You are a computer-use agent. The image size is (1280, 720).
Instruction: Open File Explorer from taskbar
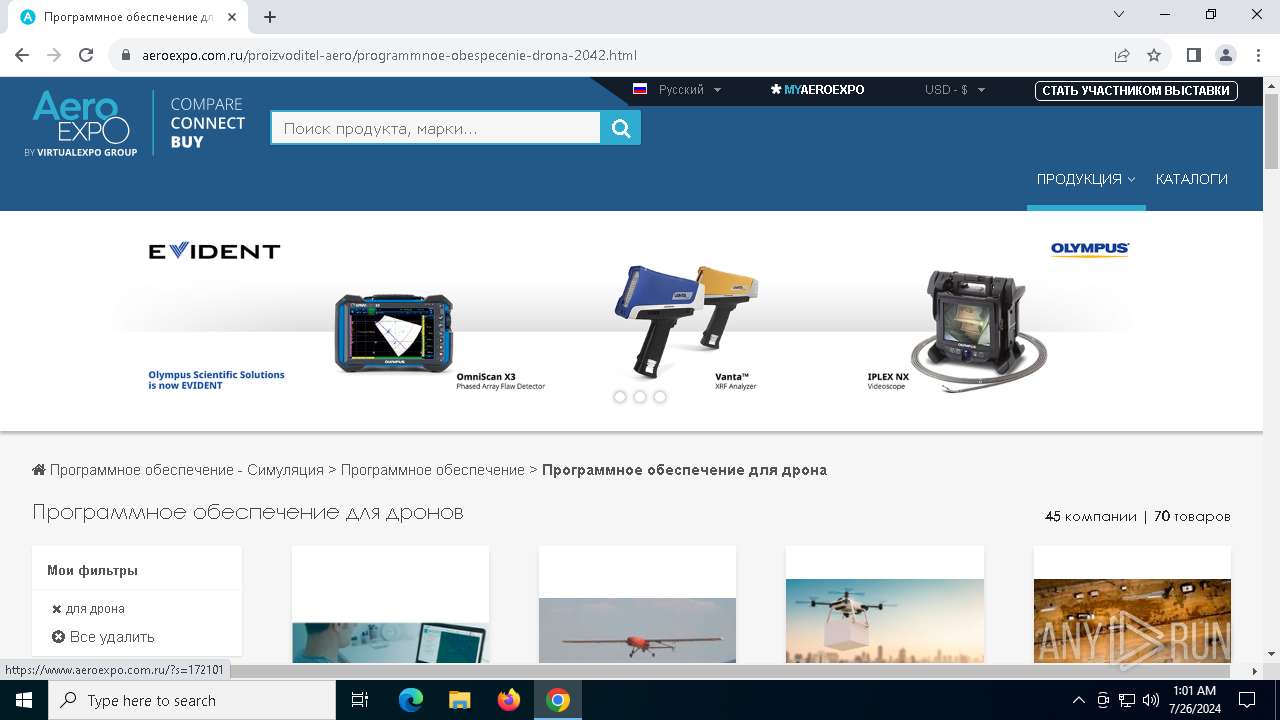pos(459,700)
